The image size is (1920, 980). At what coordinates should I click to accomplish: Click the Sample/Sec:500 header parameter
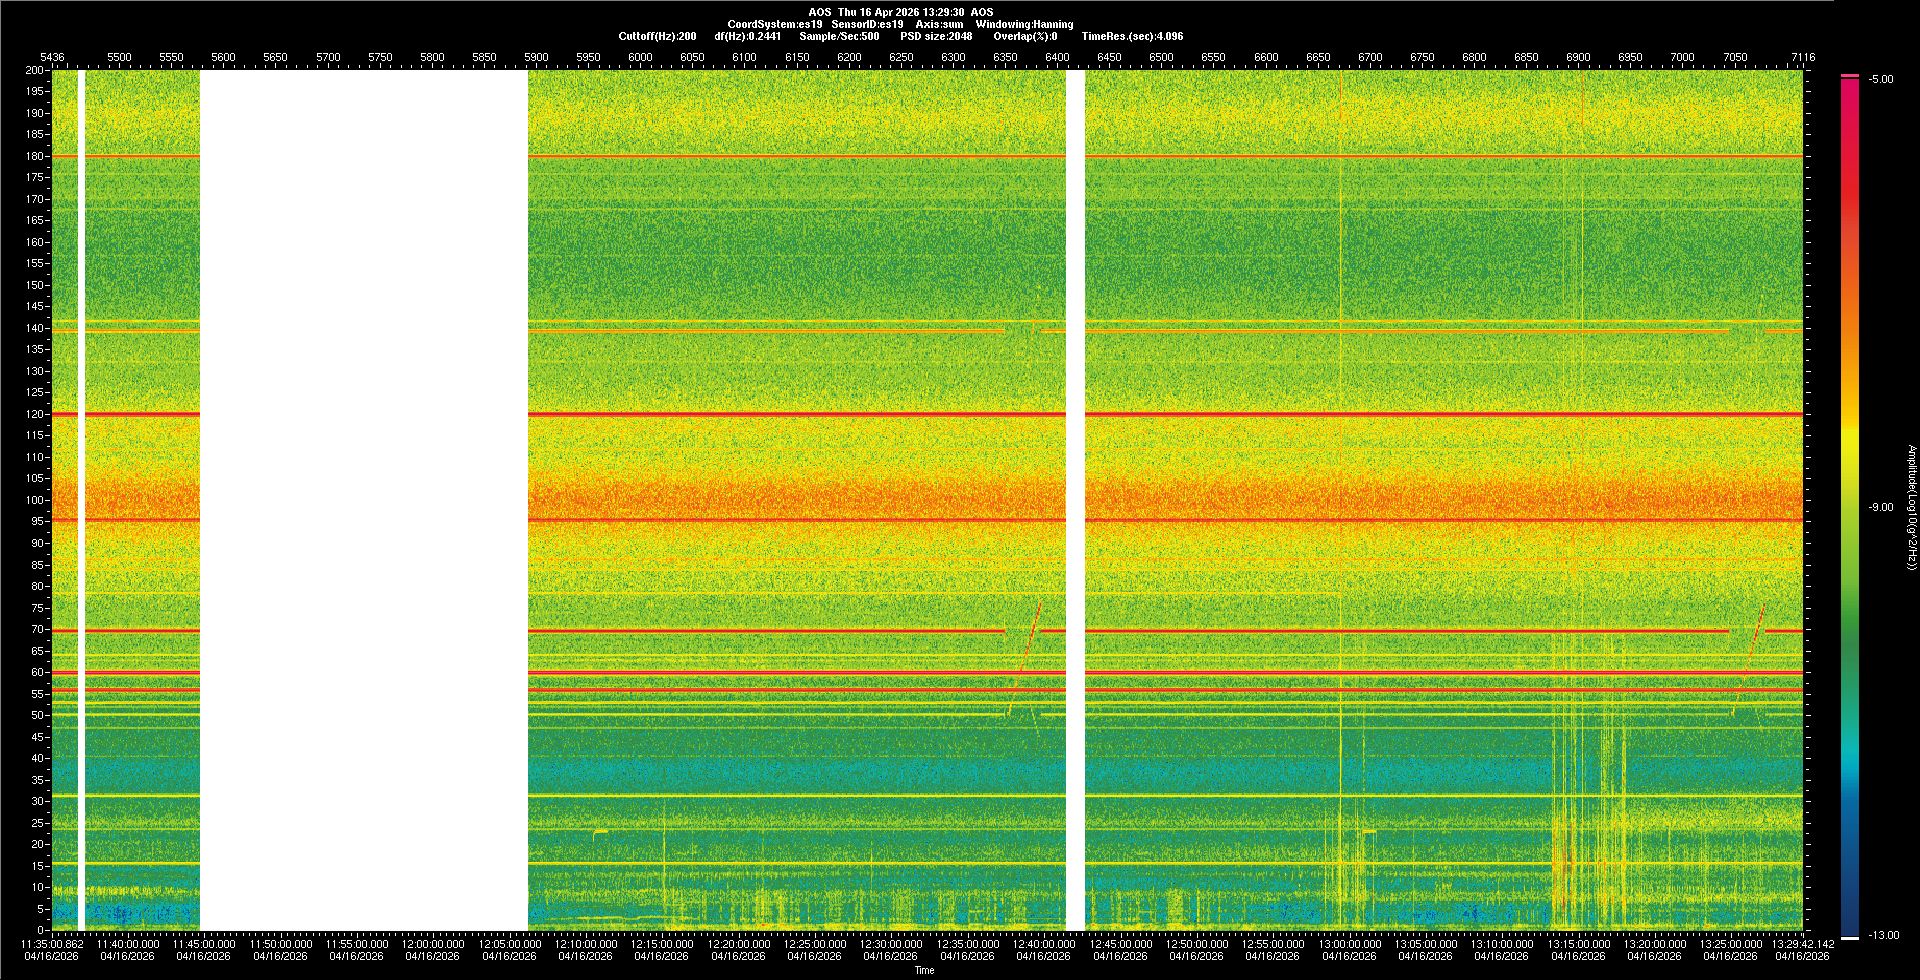click(x=839, y=36)
